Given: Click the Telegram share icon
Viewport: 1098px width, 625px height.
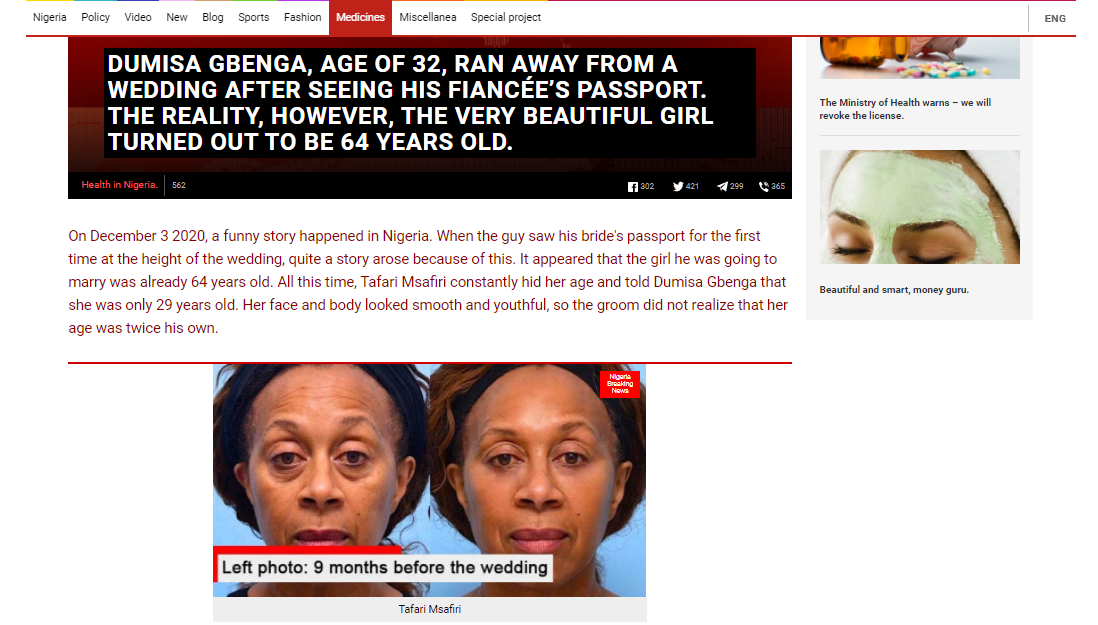Looking at the screenshot, I should coord(722,187).
